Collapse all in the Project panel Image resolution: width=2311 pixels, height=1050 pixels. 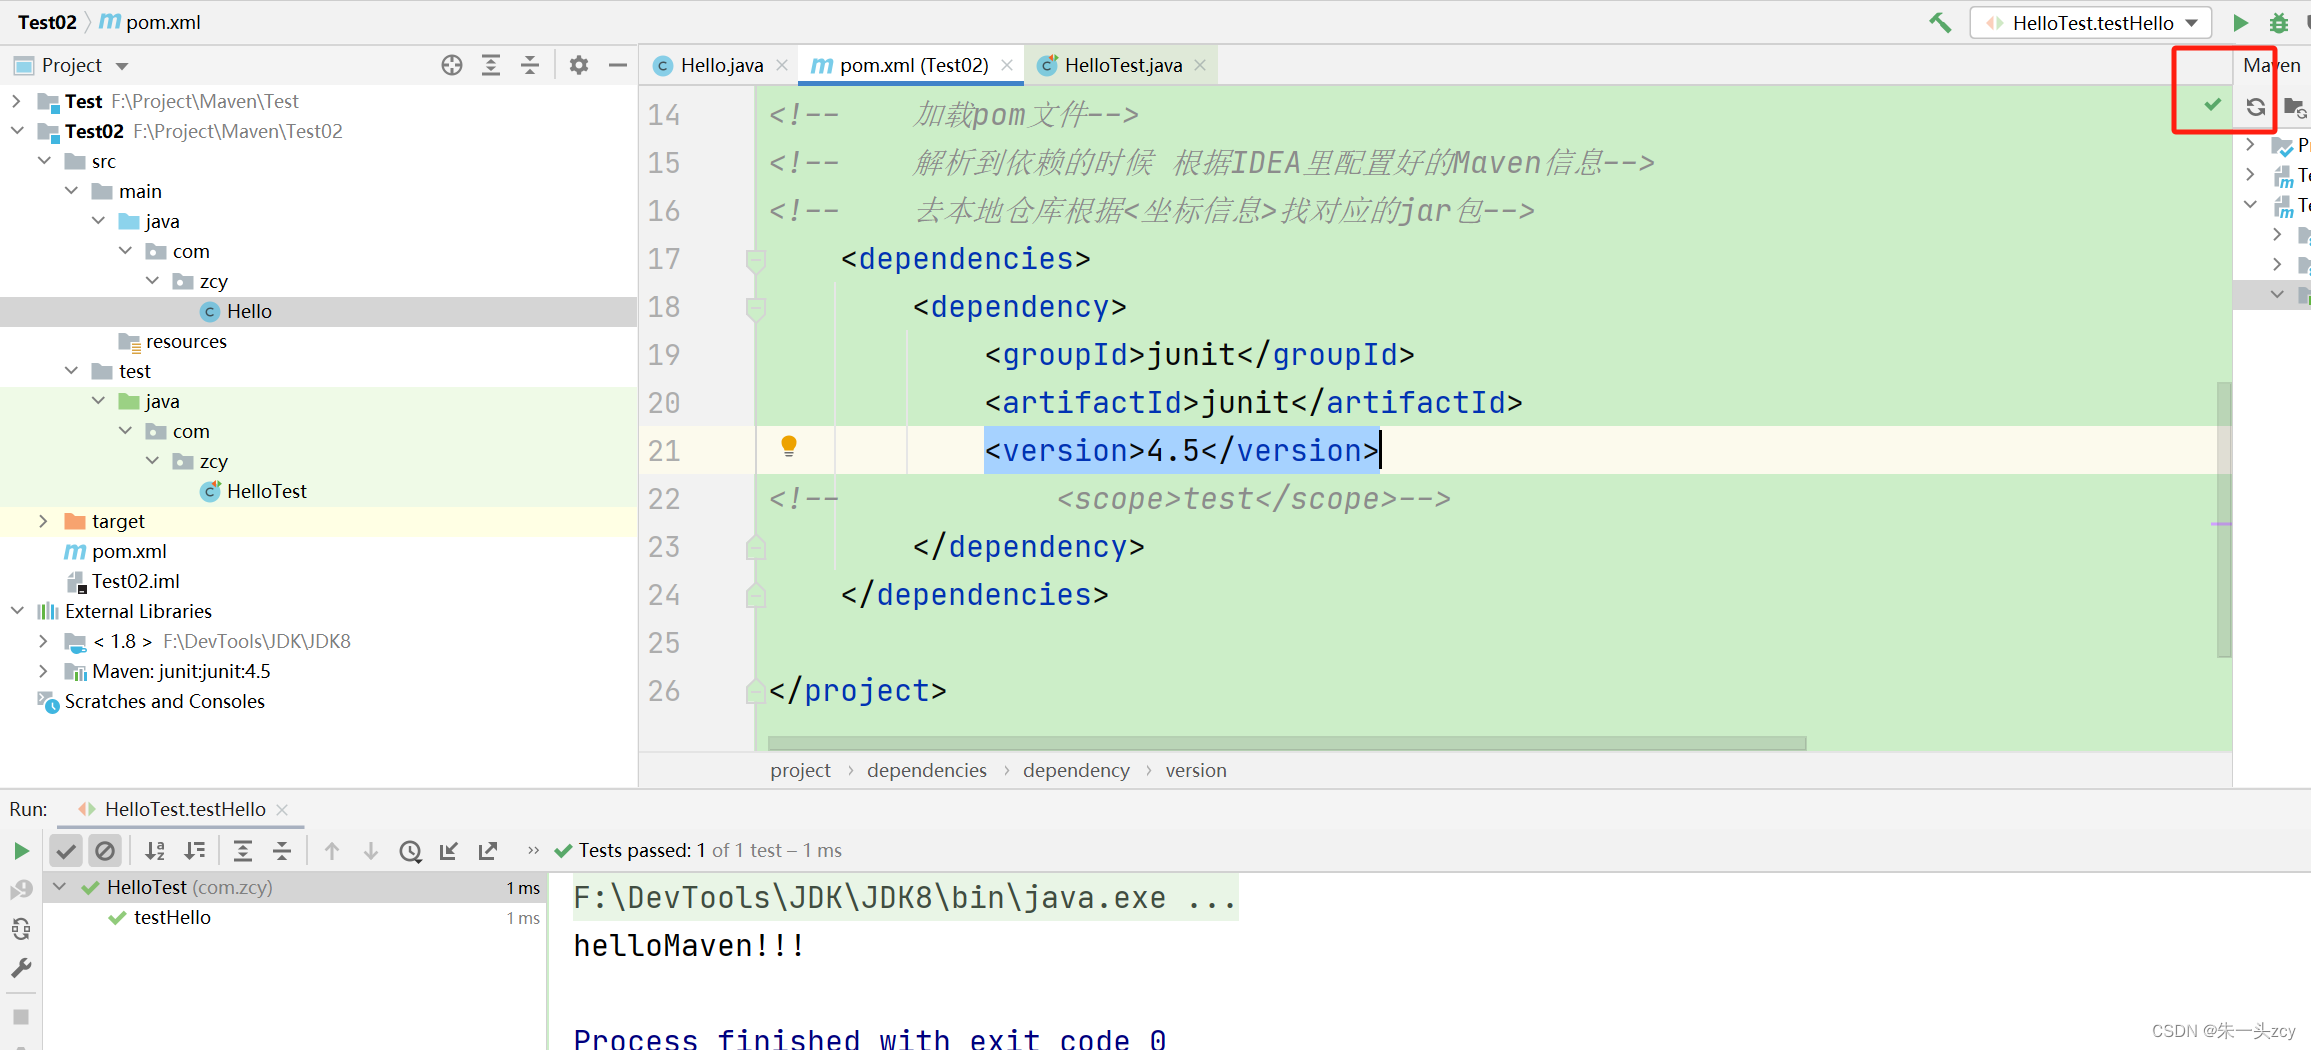click(x=530, y=65)
